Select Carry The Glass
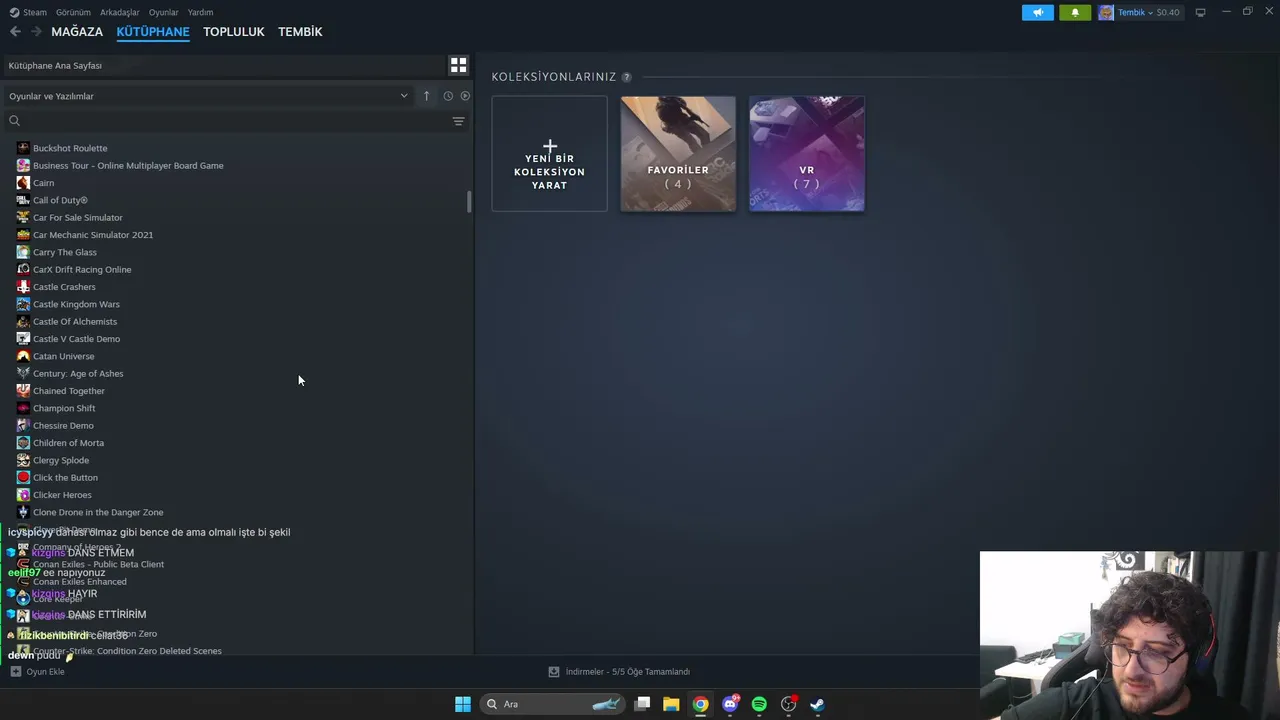 click(x=65, y=252)
